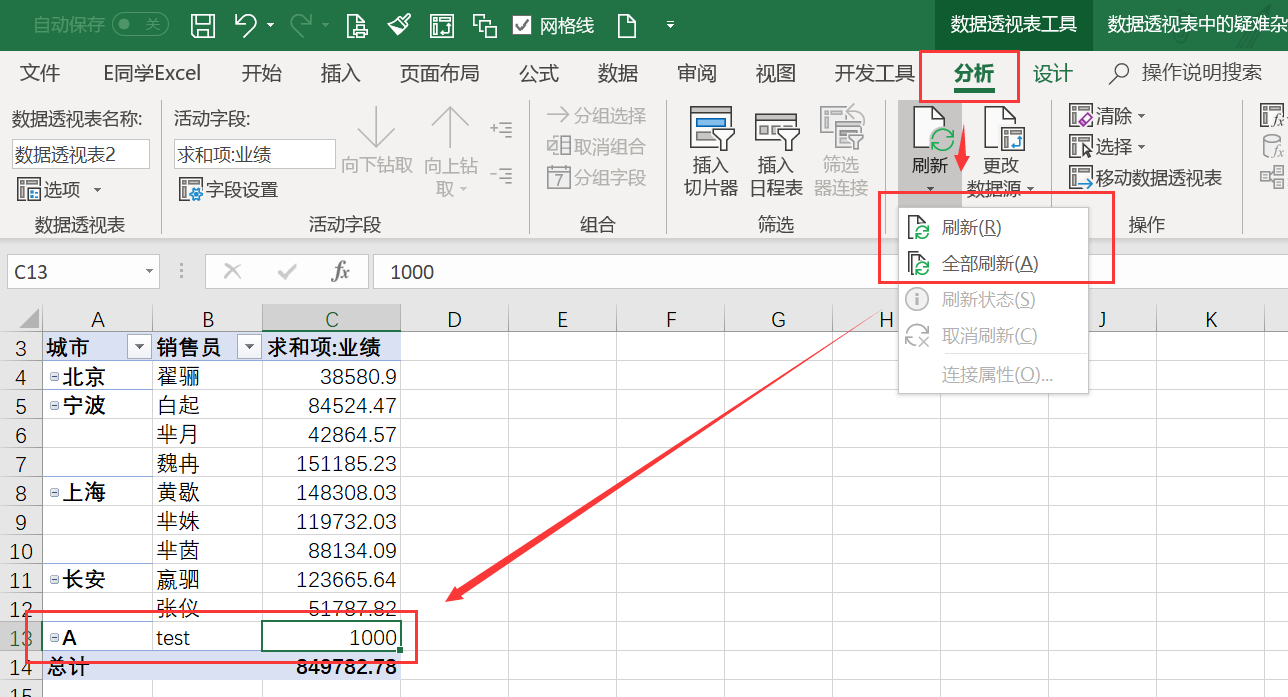Toggle the AutoSave switch
Image resolution: width=1288 pixels, height=697 pixels.
click(140, 25)
